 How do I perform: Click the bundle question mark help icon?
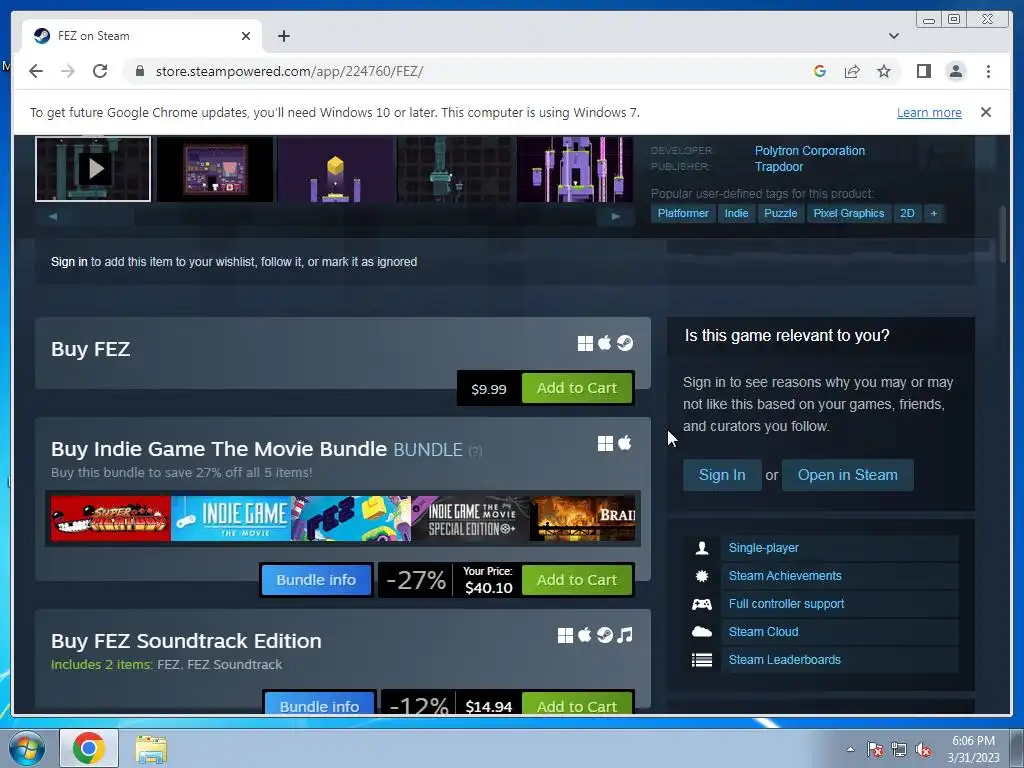(x=475, y=451)
